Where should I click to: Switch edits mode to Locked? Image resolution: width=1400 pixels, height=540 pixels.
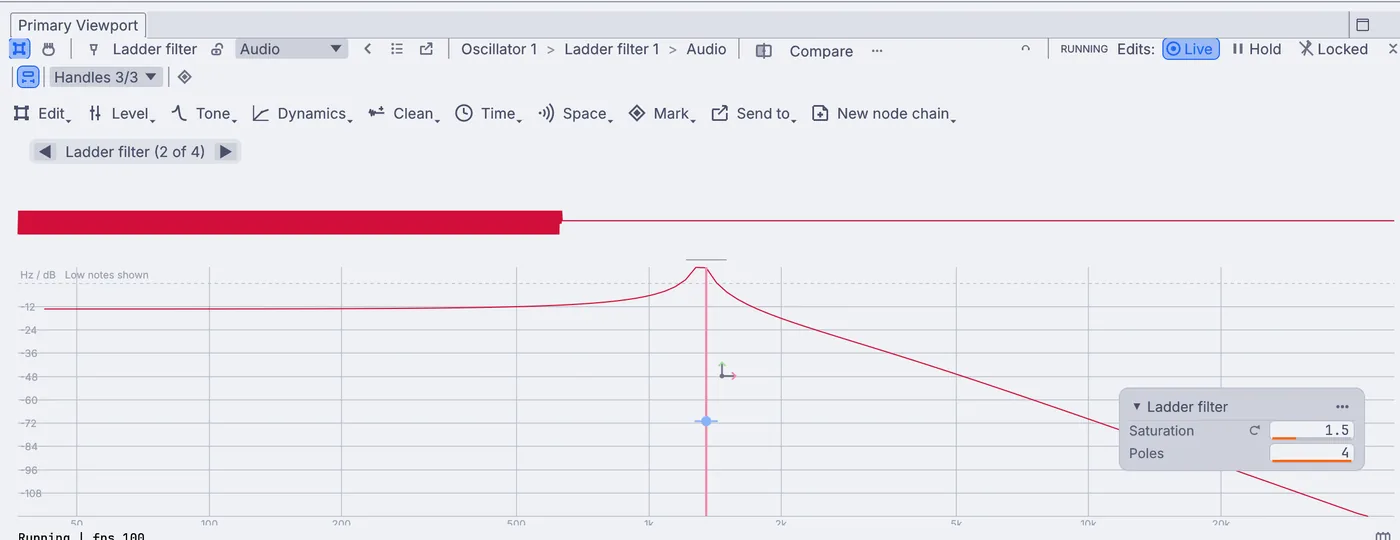pos(1333,49)
